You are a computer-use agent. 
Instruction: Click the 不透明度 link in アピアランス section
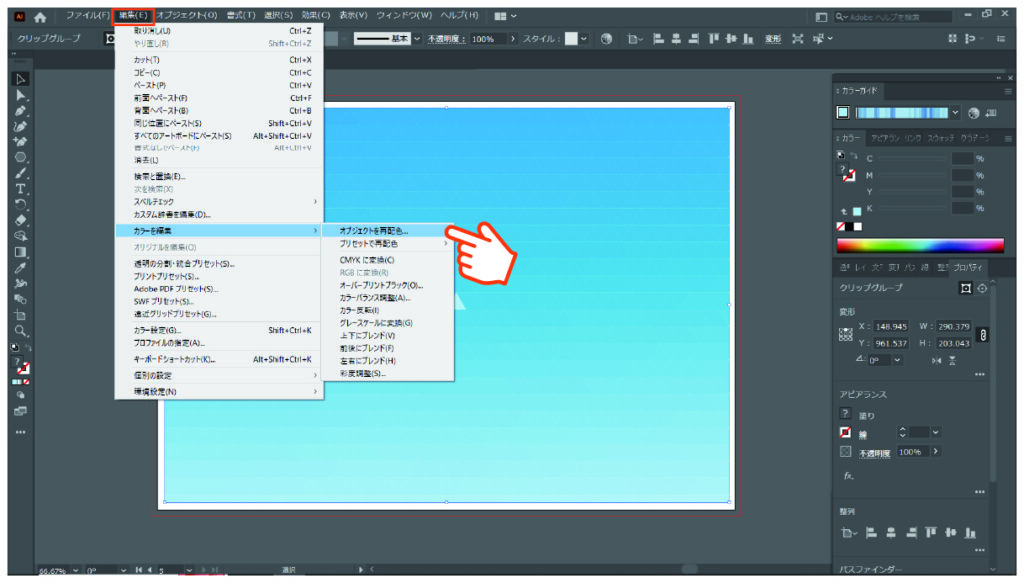[874, 452]
